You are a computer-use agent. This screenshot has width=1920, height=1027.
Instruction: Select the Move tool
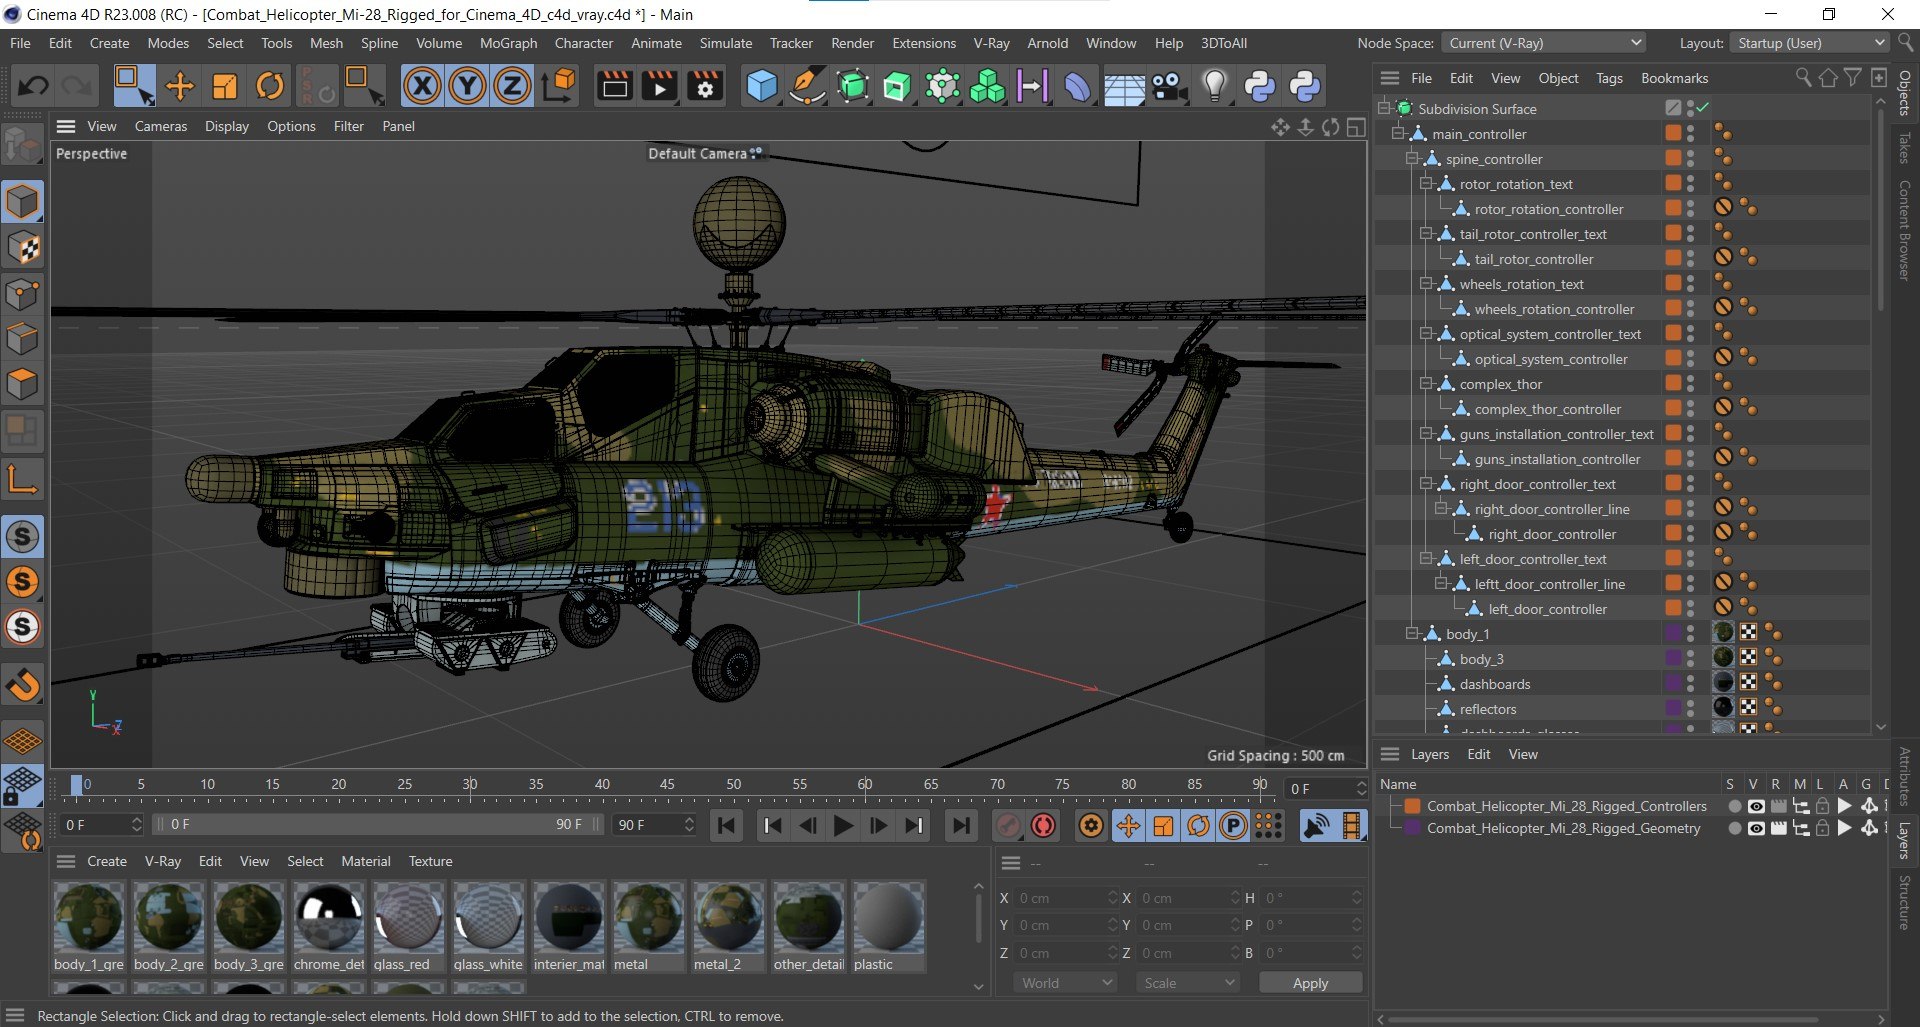click(x=180, y=86)
